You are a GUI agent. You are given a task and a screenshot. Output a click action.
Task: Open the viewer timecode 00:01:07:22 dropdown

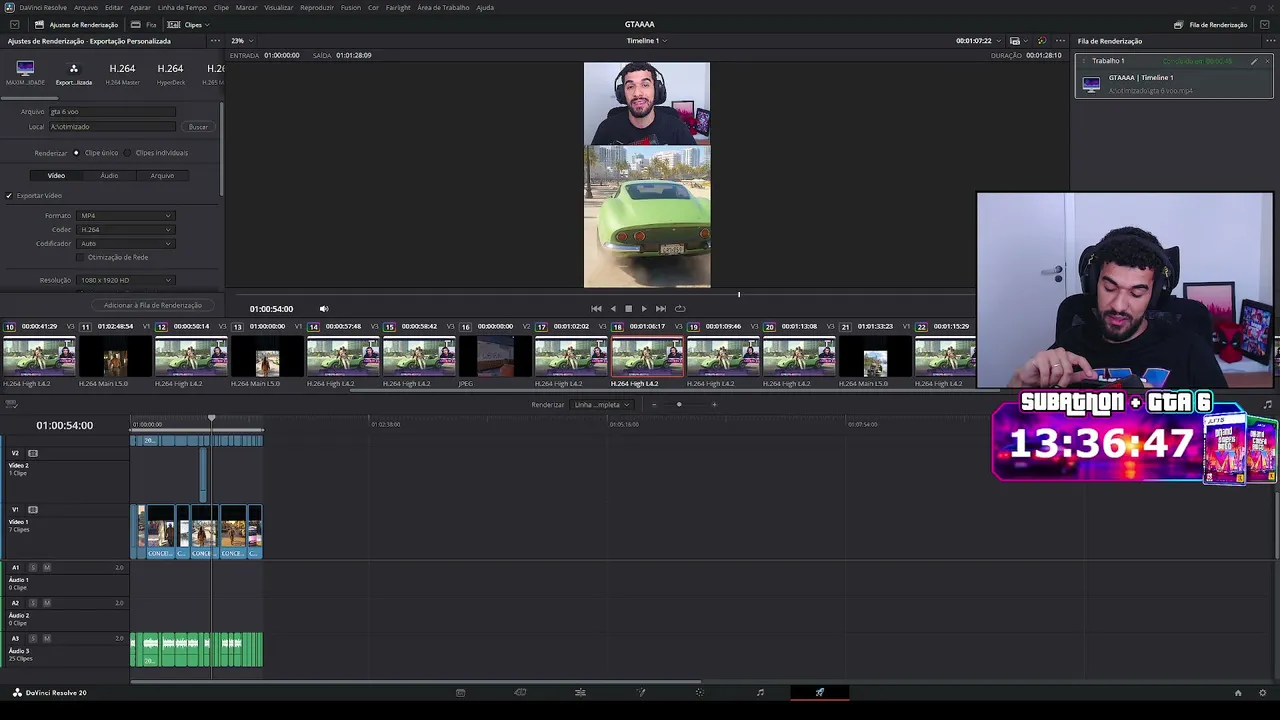[977, 41]
